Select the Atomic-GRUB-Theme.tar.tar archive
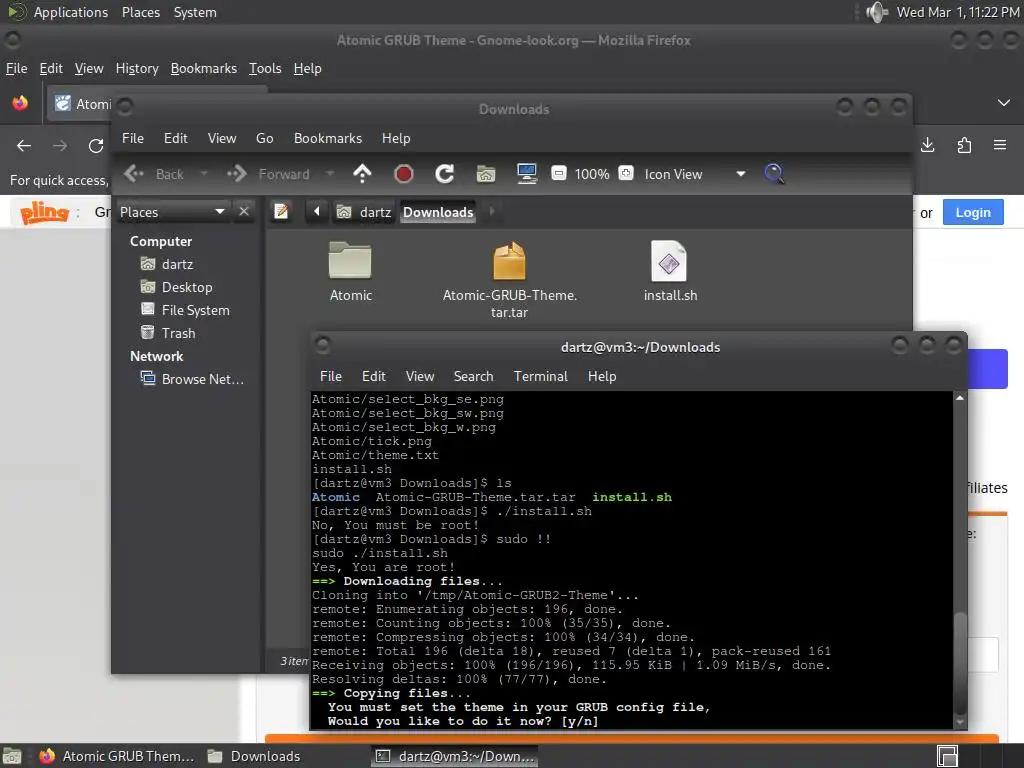This screenshot has width=1024, height=768. (509, 279)
